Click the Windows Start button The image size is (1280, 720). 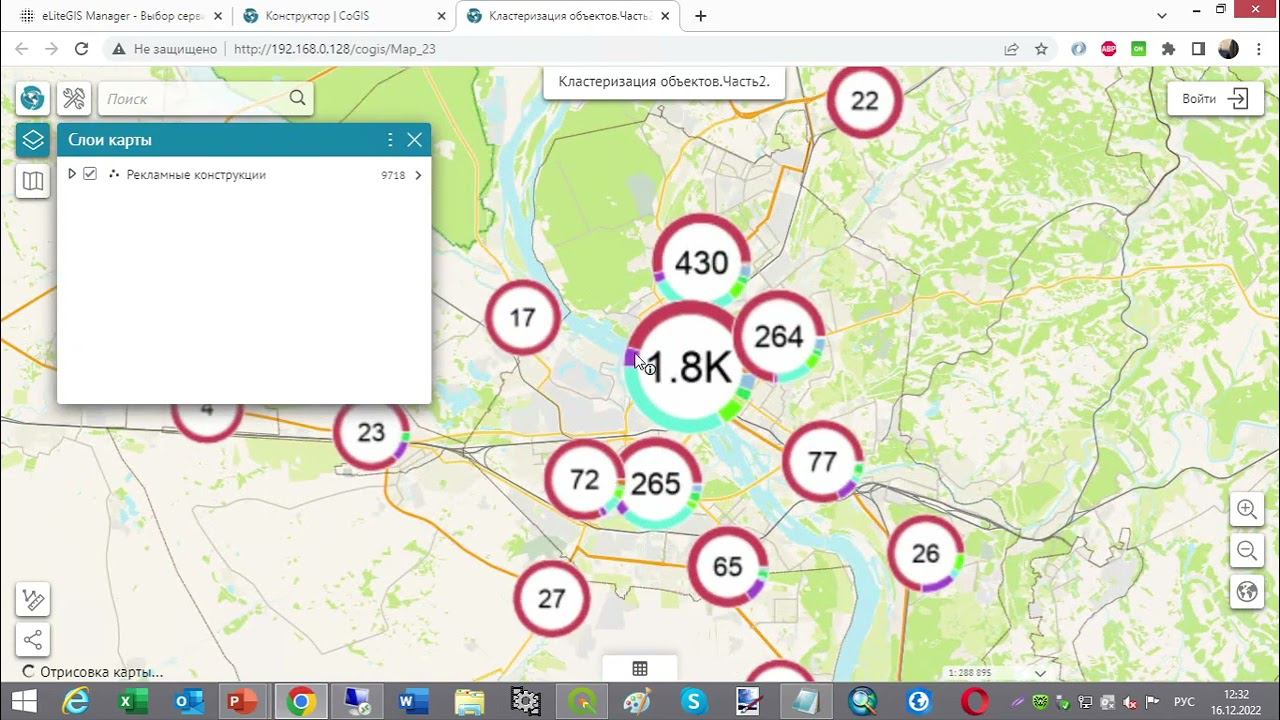point(24,701)
